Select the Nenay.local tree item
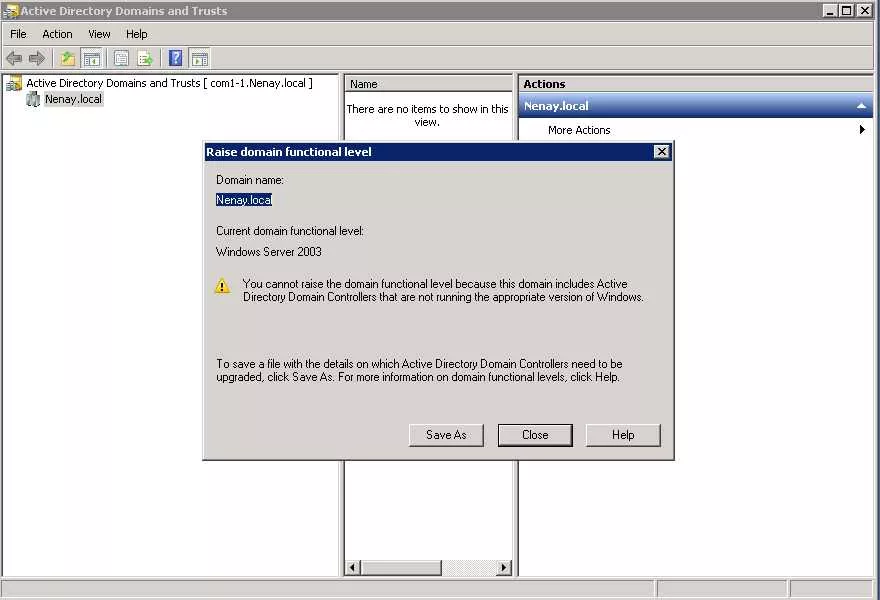Screen dimensions: 880x600 point(74,99)
